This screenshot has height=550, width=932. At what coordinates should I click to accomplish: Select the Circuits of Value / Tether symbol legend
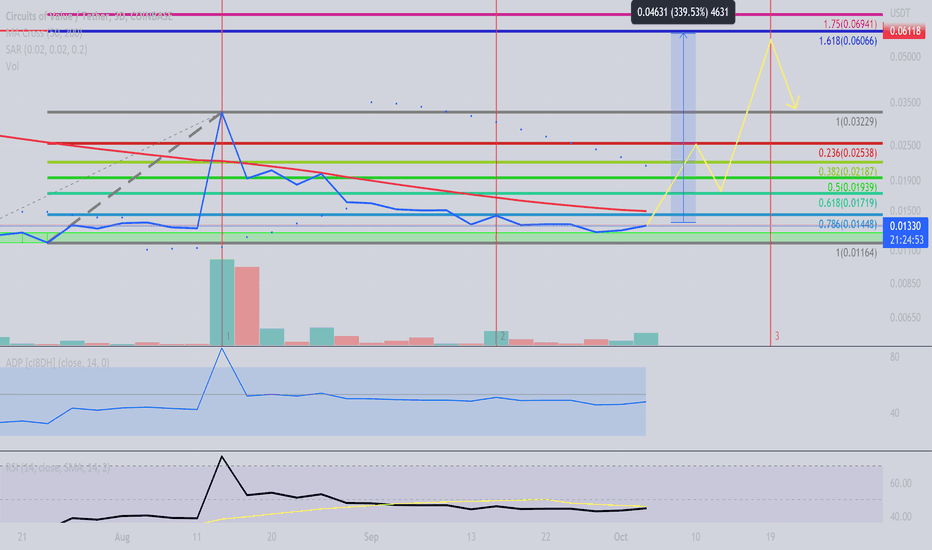[89, 17]
